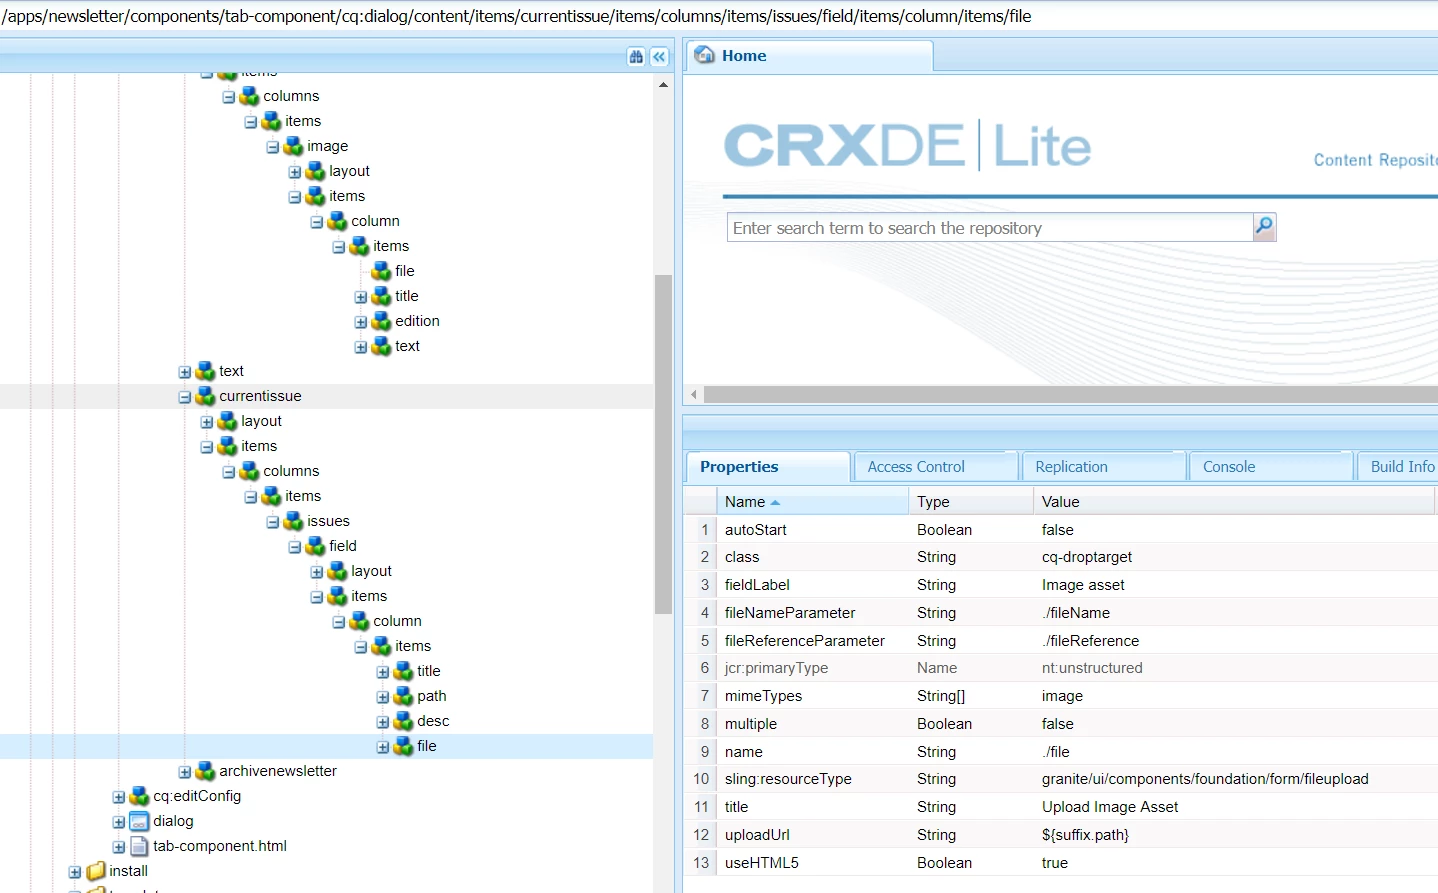Click the repository search input field
The height and width of the screenshot is (893, 1438).
(x=990, y=227)
